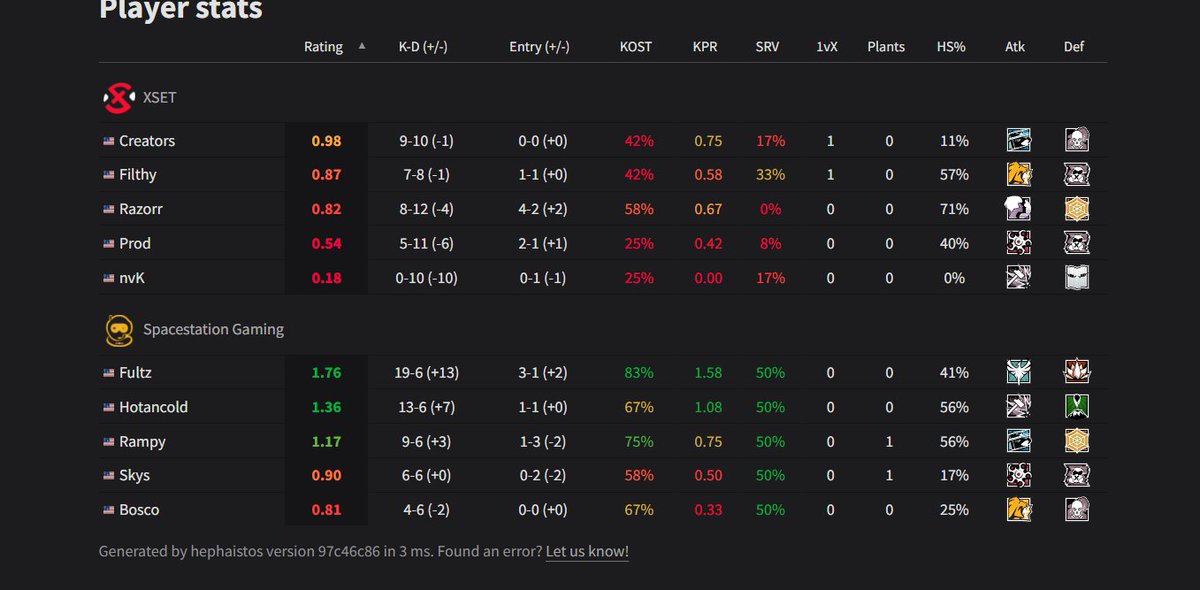The image size is (1200, 590).
Task: Click player name Fultz
Action: tap(136, 372)
